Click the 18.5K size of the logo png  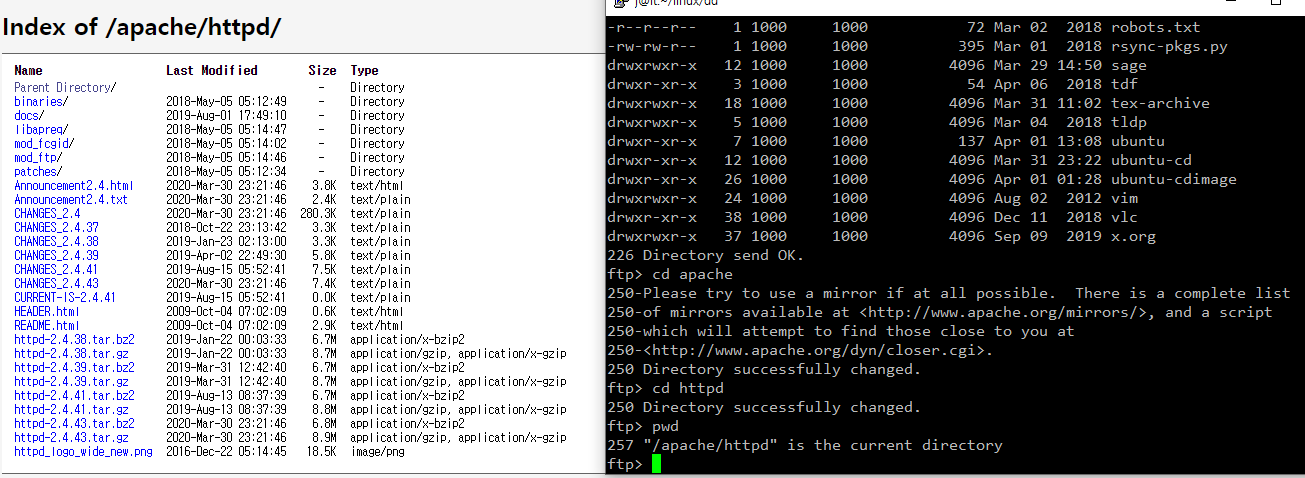[x=322, y=451]
